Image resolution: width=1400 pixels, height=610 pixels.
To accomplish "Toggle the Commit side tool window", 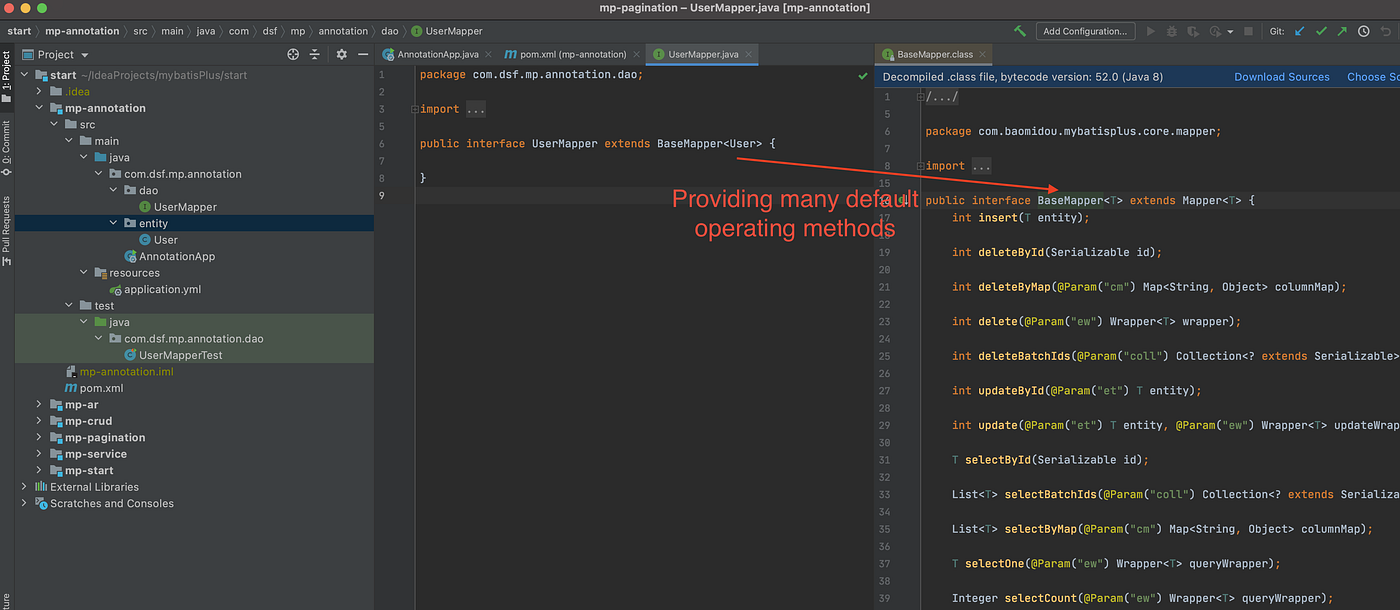I will pos(6,142).
